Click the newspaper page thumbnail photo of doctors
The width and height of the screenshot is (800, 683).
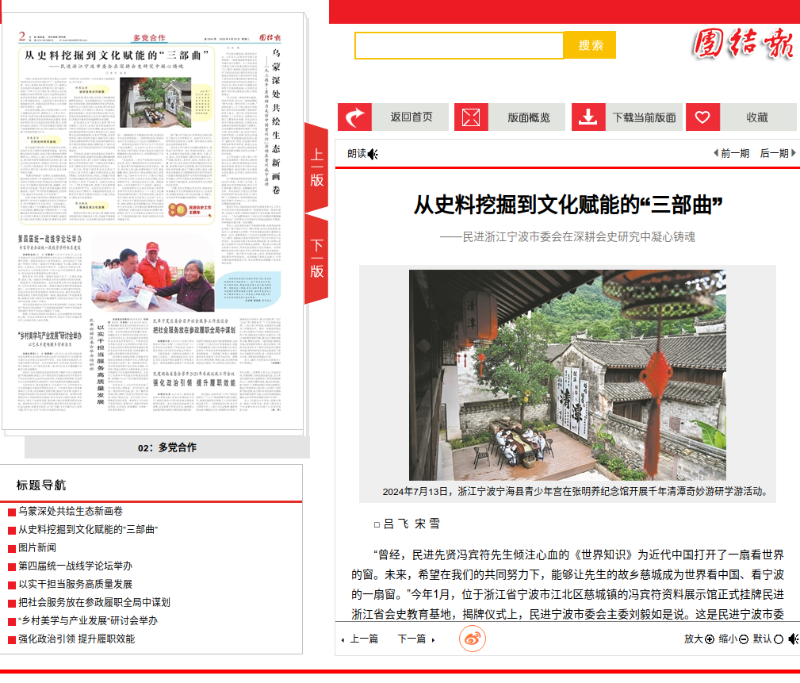click(x=152, y=272)
